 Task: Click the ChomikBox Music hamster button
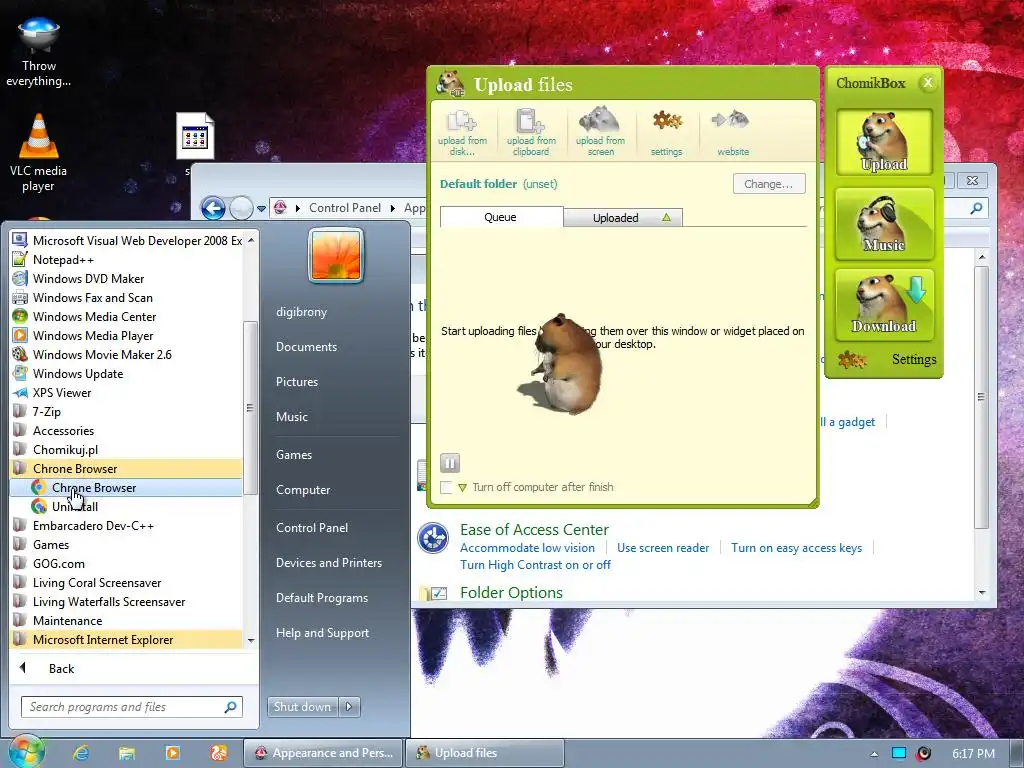click(884, 223)
